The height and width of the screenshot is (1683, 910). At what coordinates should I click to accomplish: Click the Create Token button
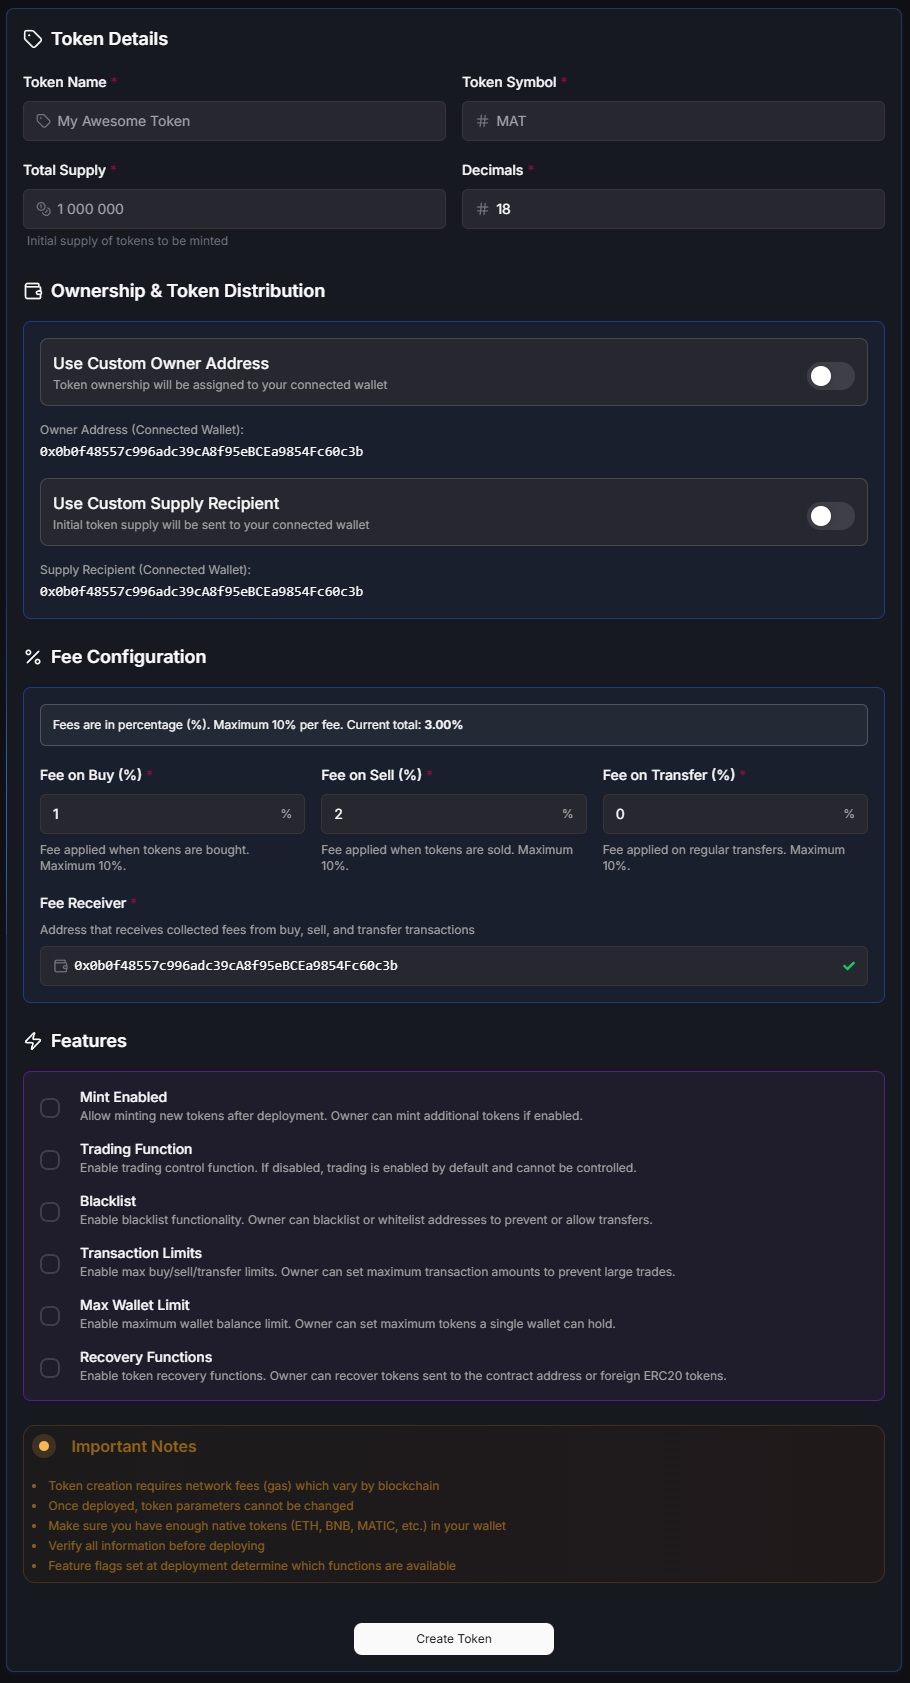(x=453, y=1638)
